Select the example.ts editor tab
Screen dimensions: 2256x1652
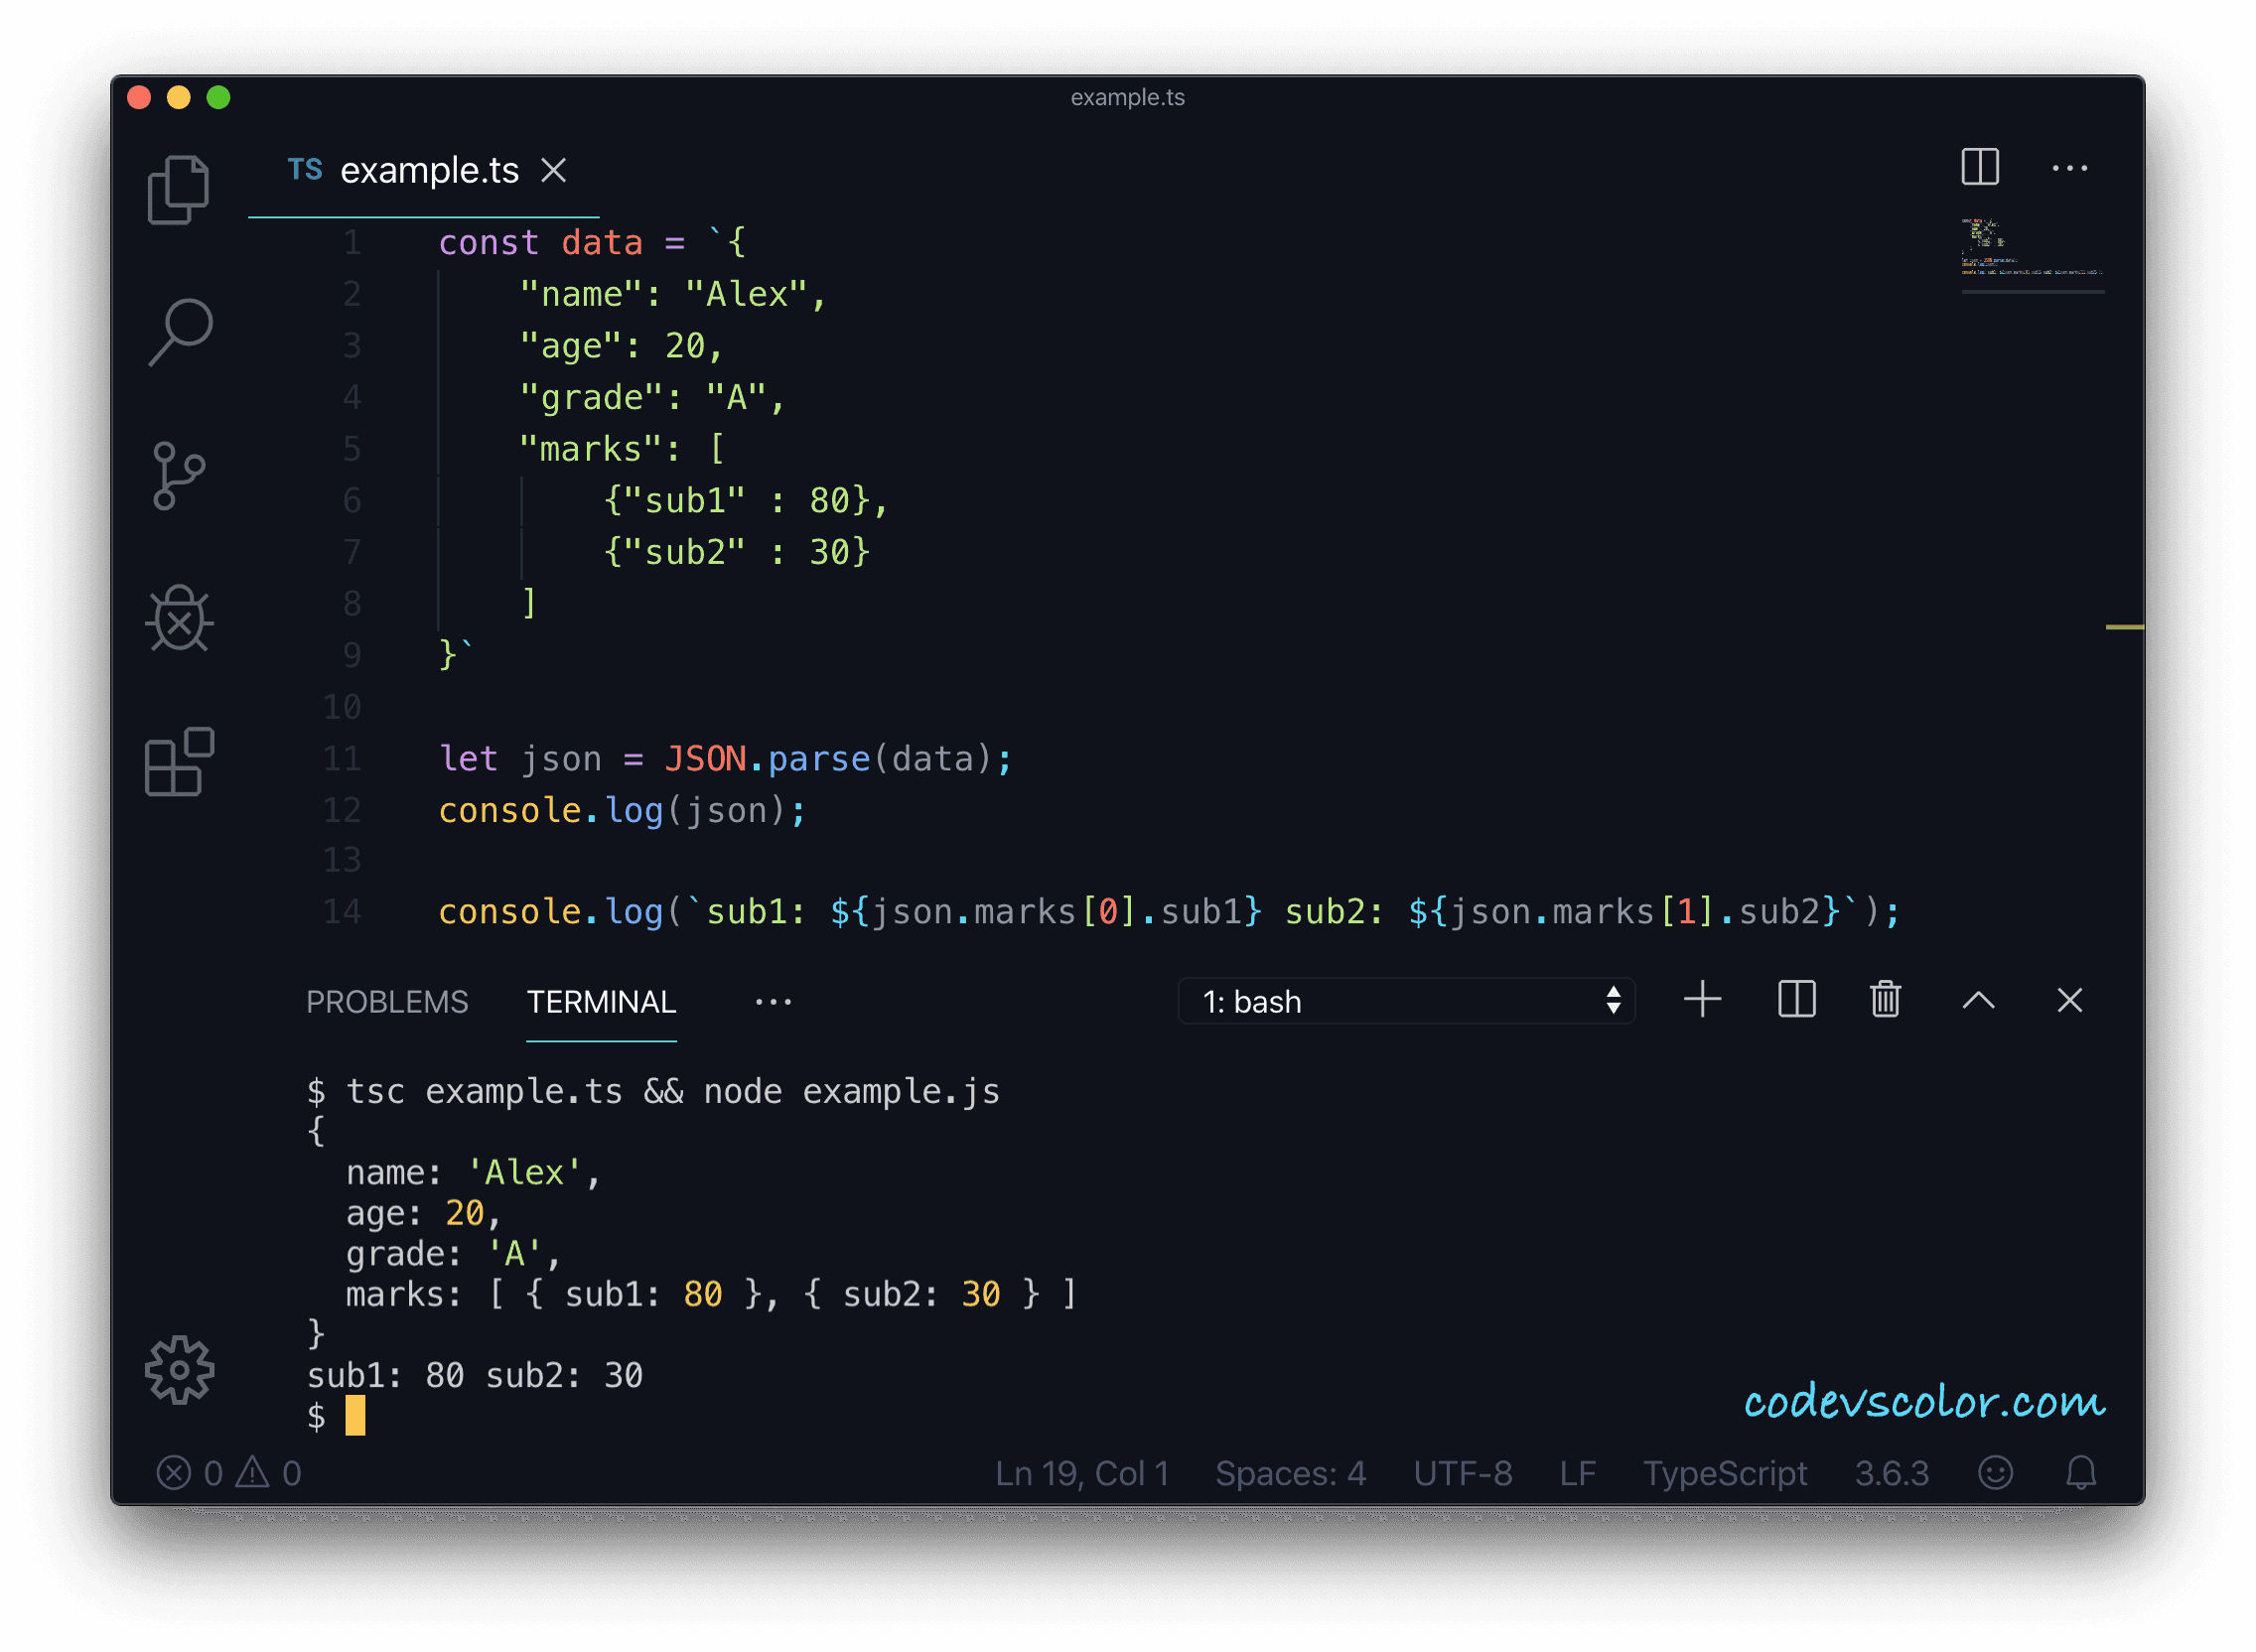coord(430,170)
